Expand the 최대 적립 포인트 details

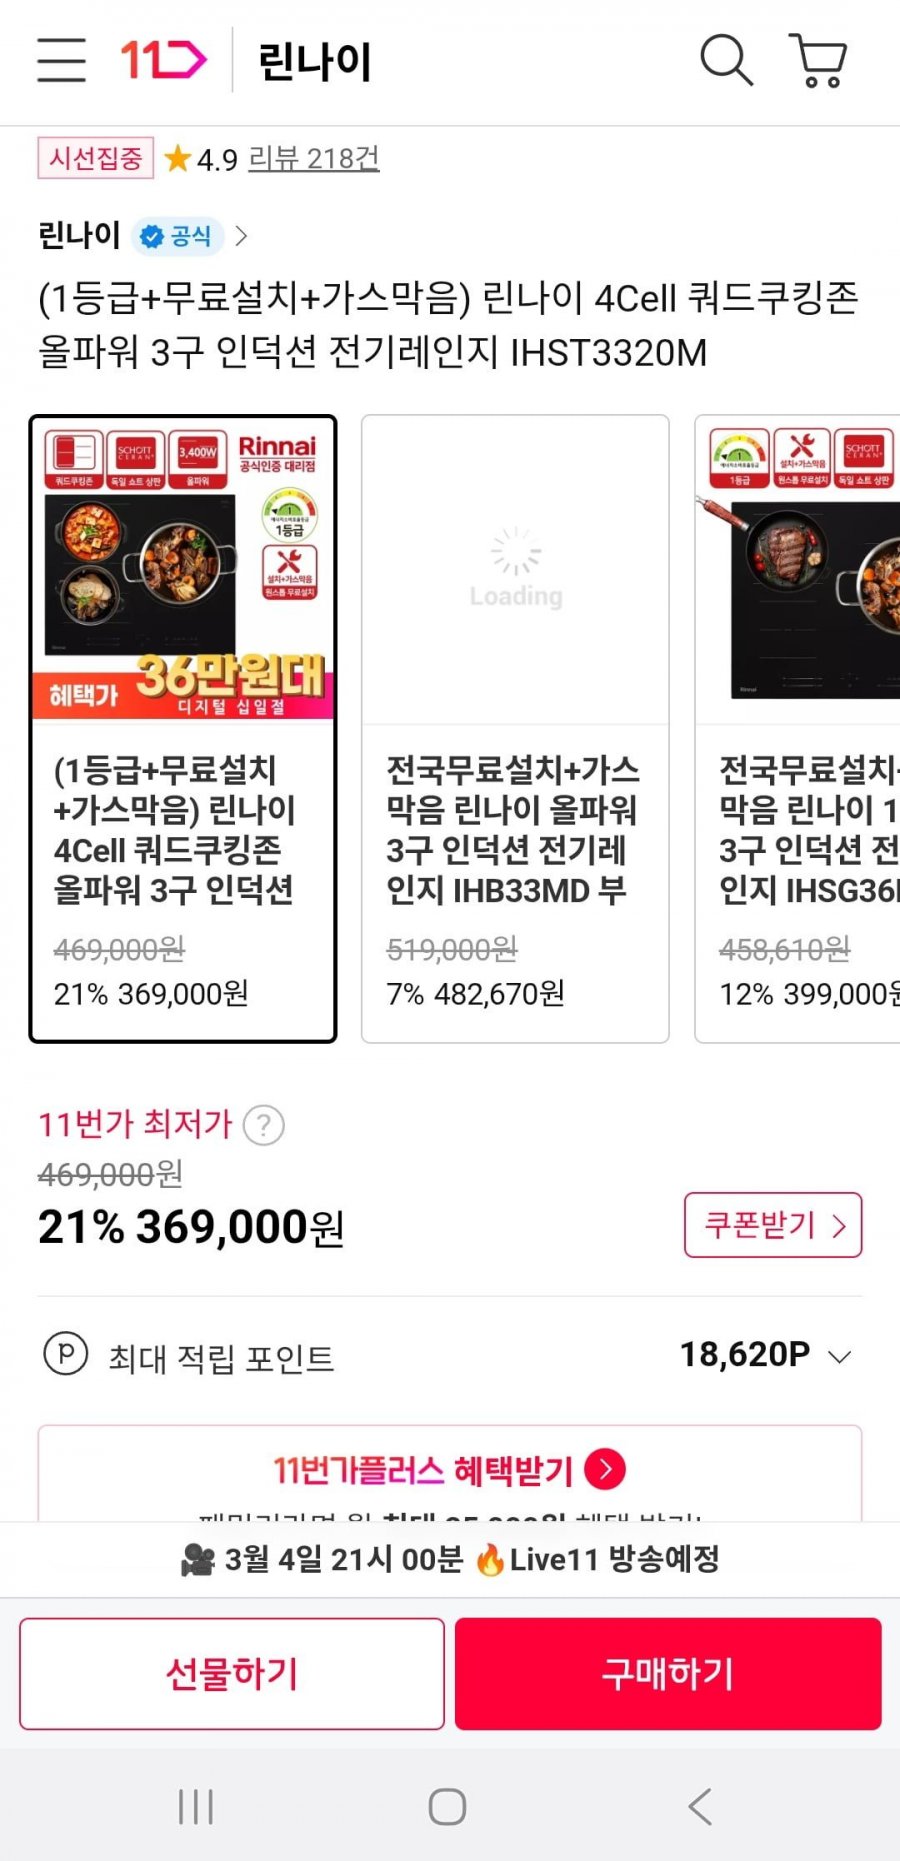click(x=839, y=1356)
